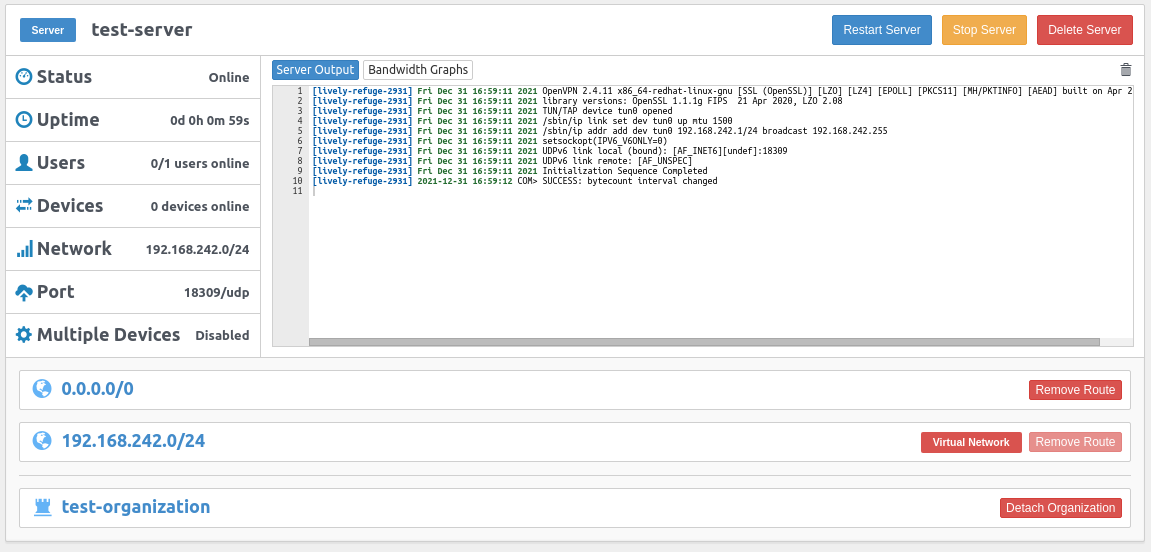Select the Server Output tab

(x=315, y=70)
